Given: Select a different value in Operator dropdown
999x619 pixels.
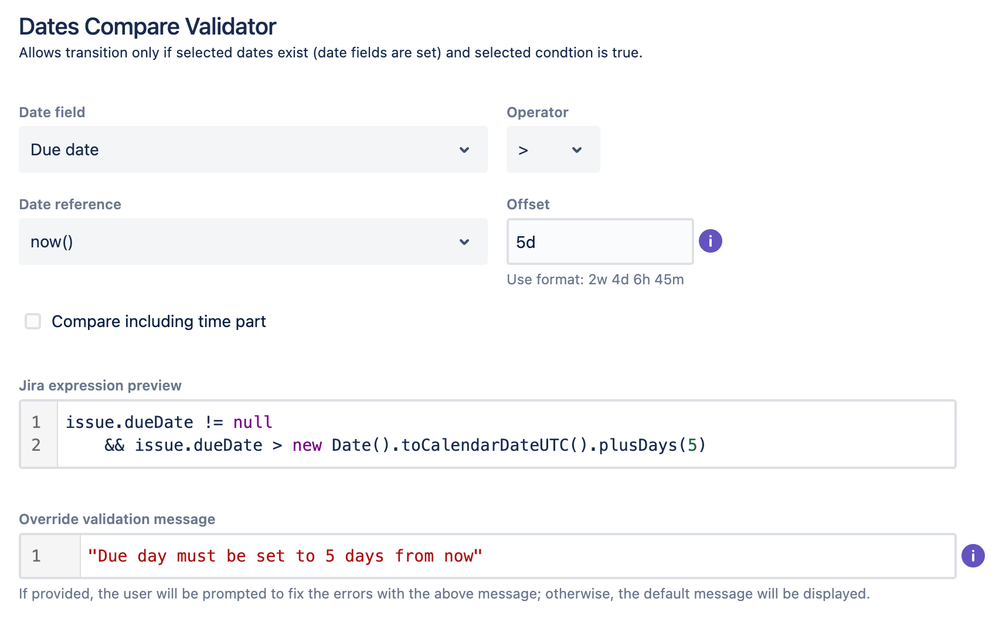Looking at the screenshot, I should pyautogui.click(x=553, y=149).
